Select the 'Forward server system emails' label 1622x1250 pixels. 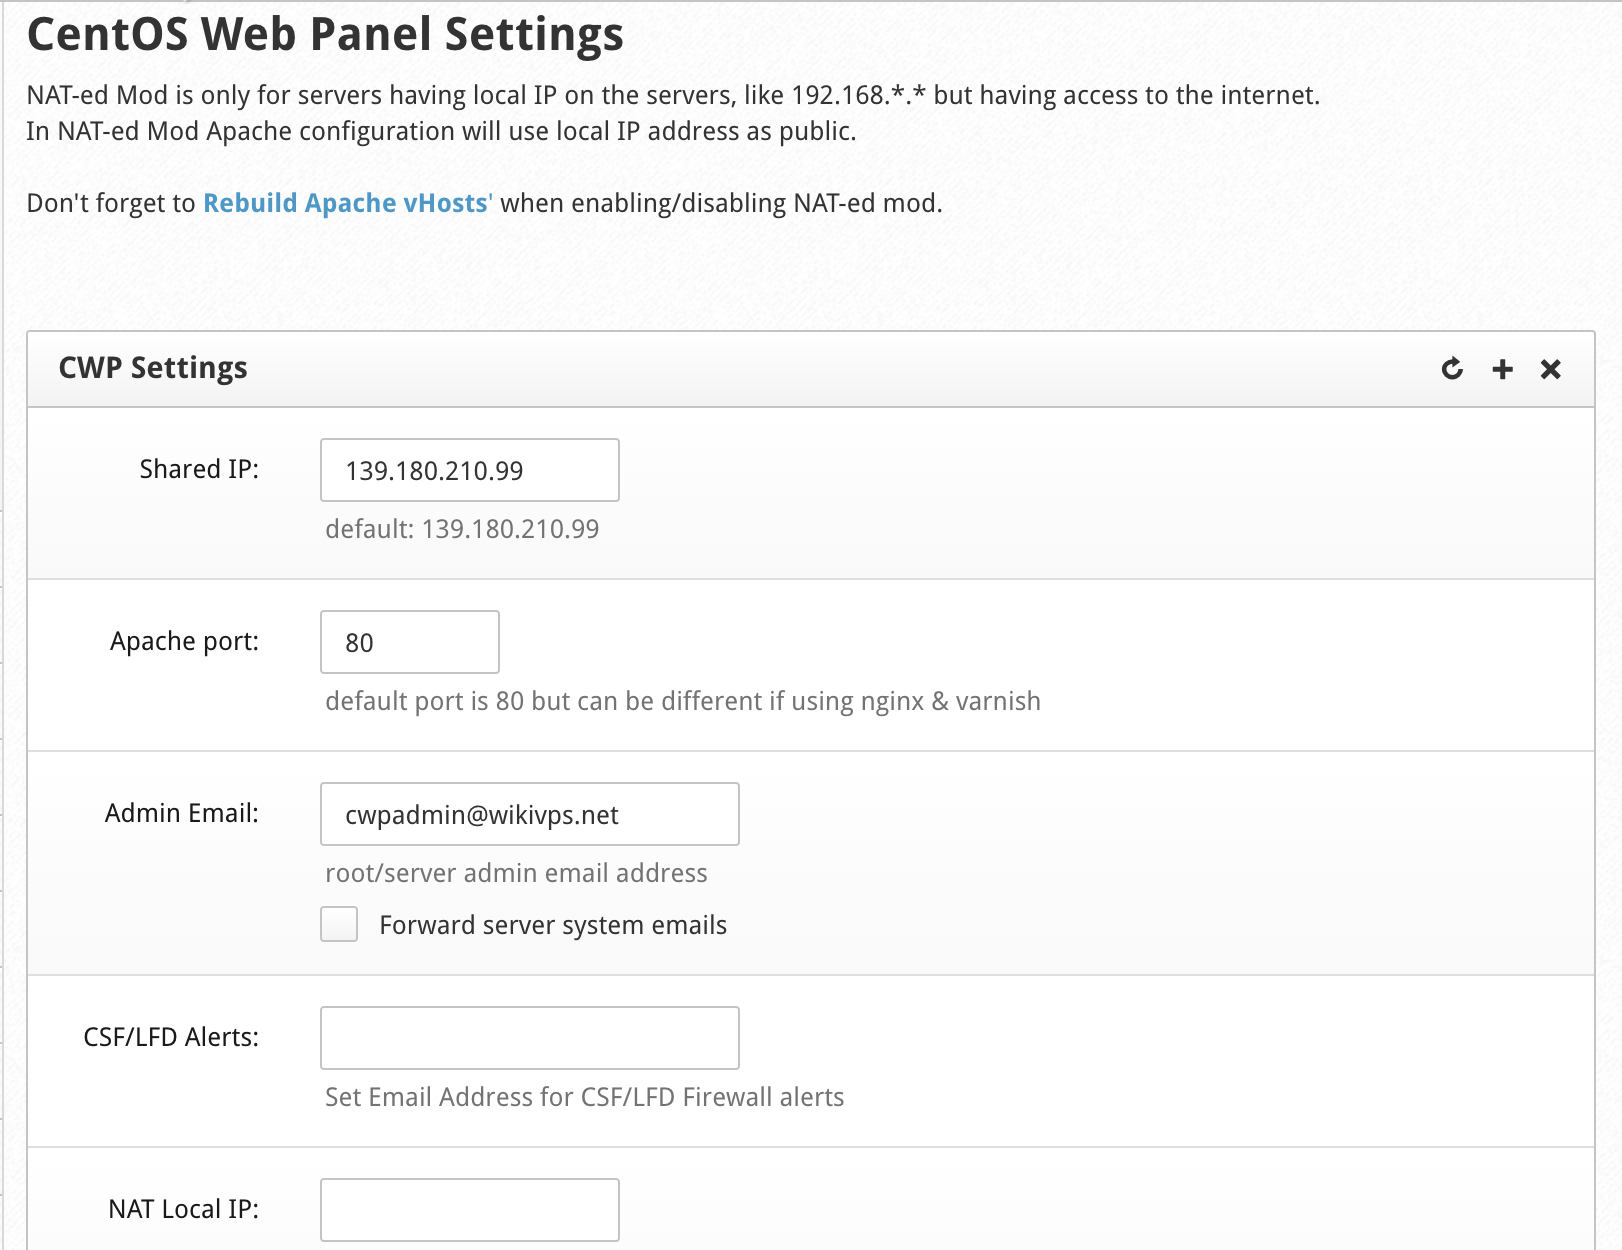(x=553, y=925)
